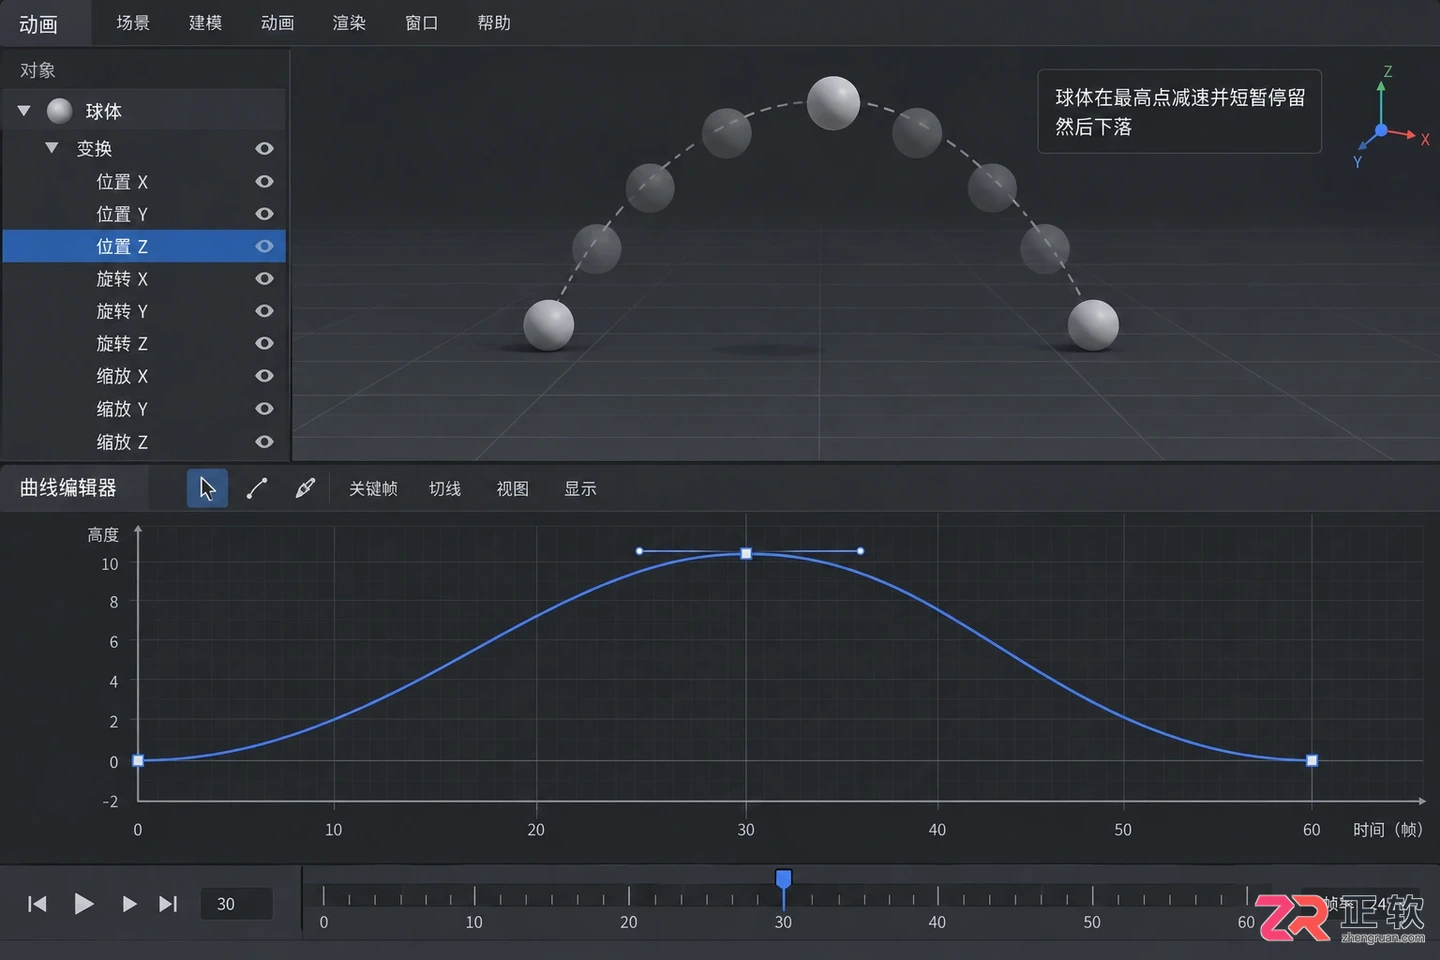The image size is (1440, 960).
Task: Open the 动画 menu
Action: [277, 22]
